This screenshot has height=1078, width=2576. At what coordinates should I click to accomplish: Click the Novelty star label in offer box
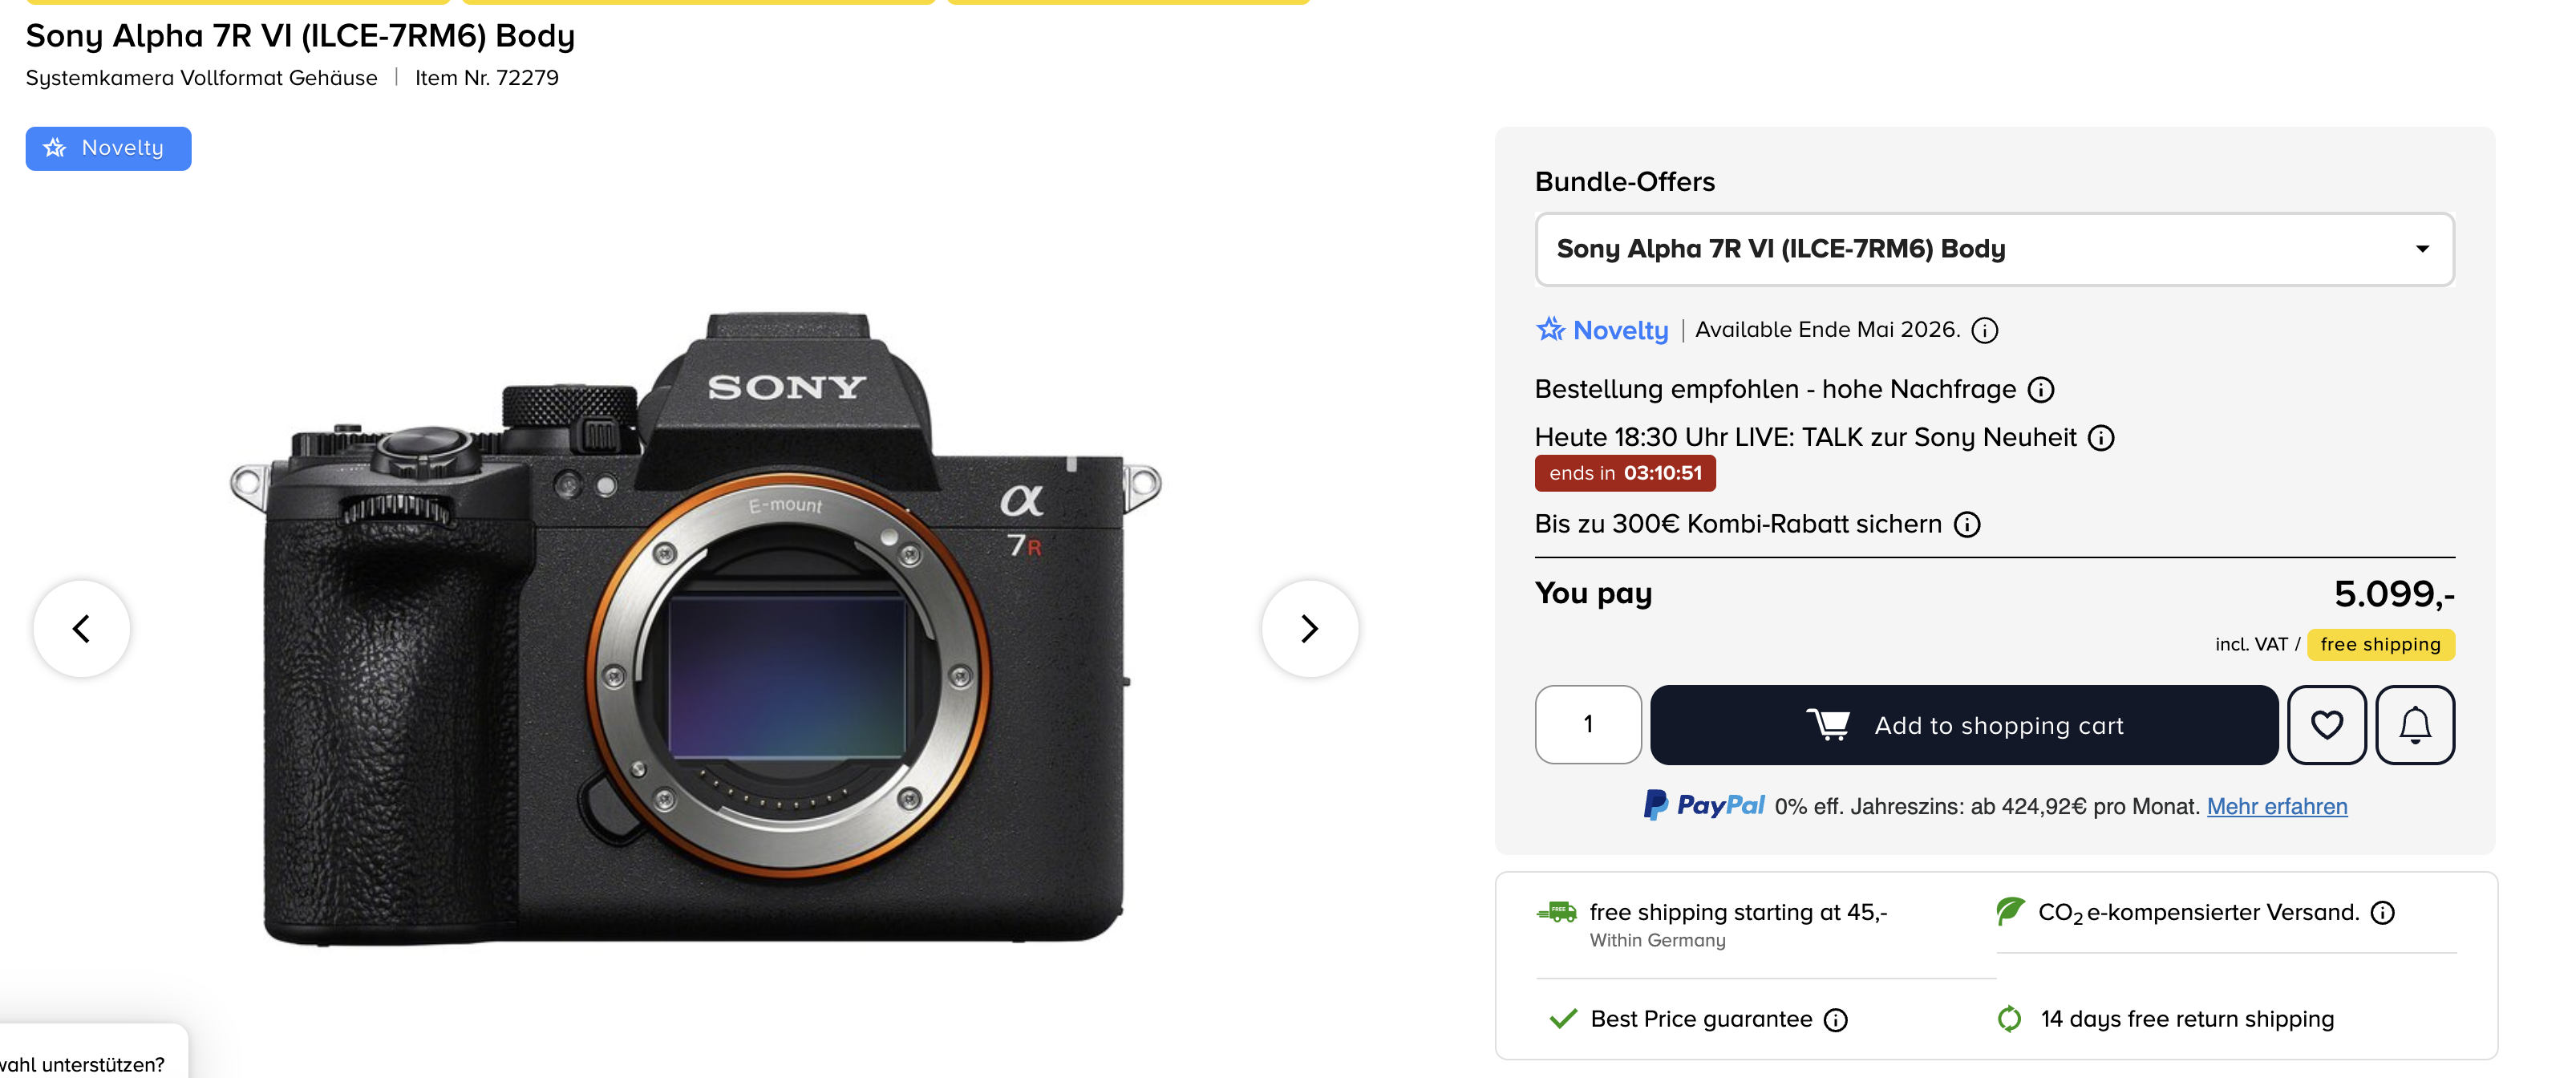coord(1602,330)
